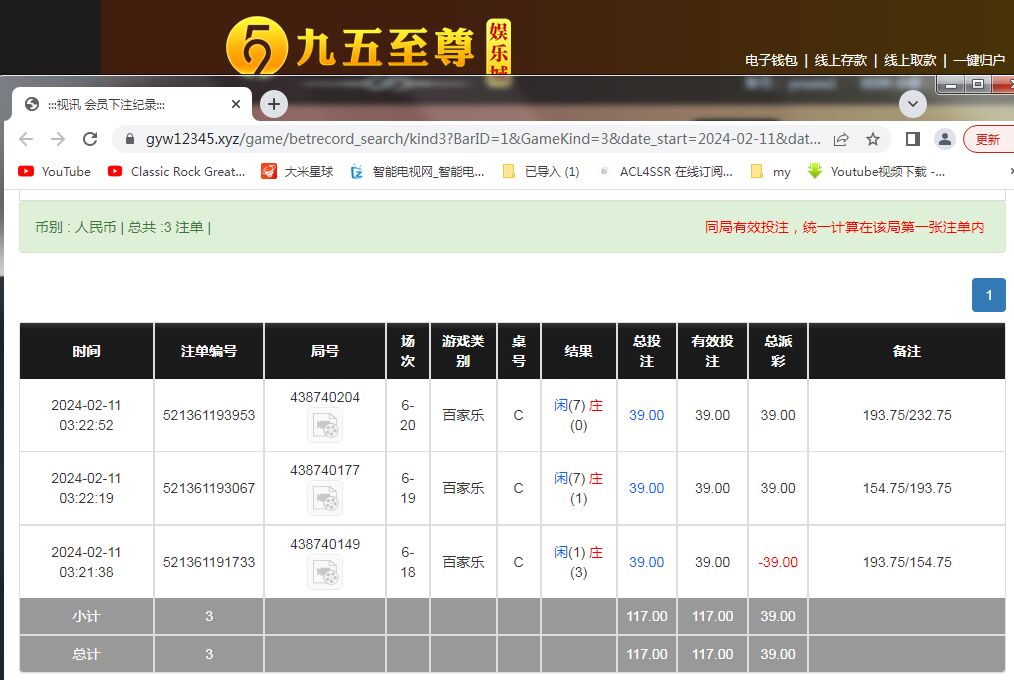The height and width of the screenshot is (680, 1014).
Task: Open 线上存款 in background site
Action: (840, 60)
